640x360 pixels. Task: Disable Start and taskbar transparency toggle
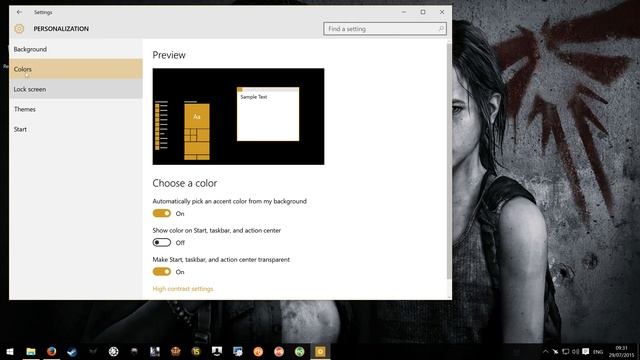click(162, 271)
